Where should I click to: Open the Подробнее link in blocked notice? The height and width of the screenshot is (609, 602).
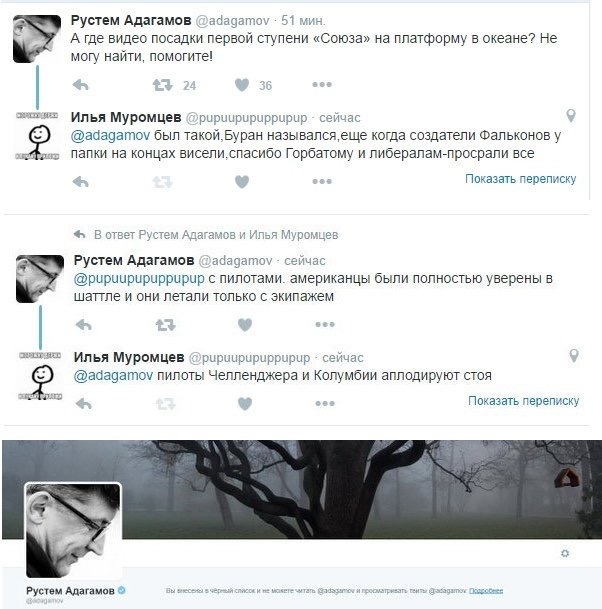tap(486, 591)
